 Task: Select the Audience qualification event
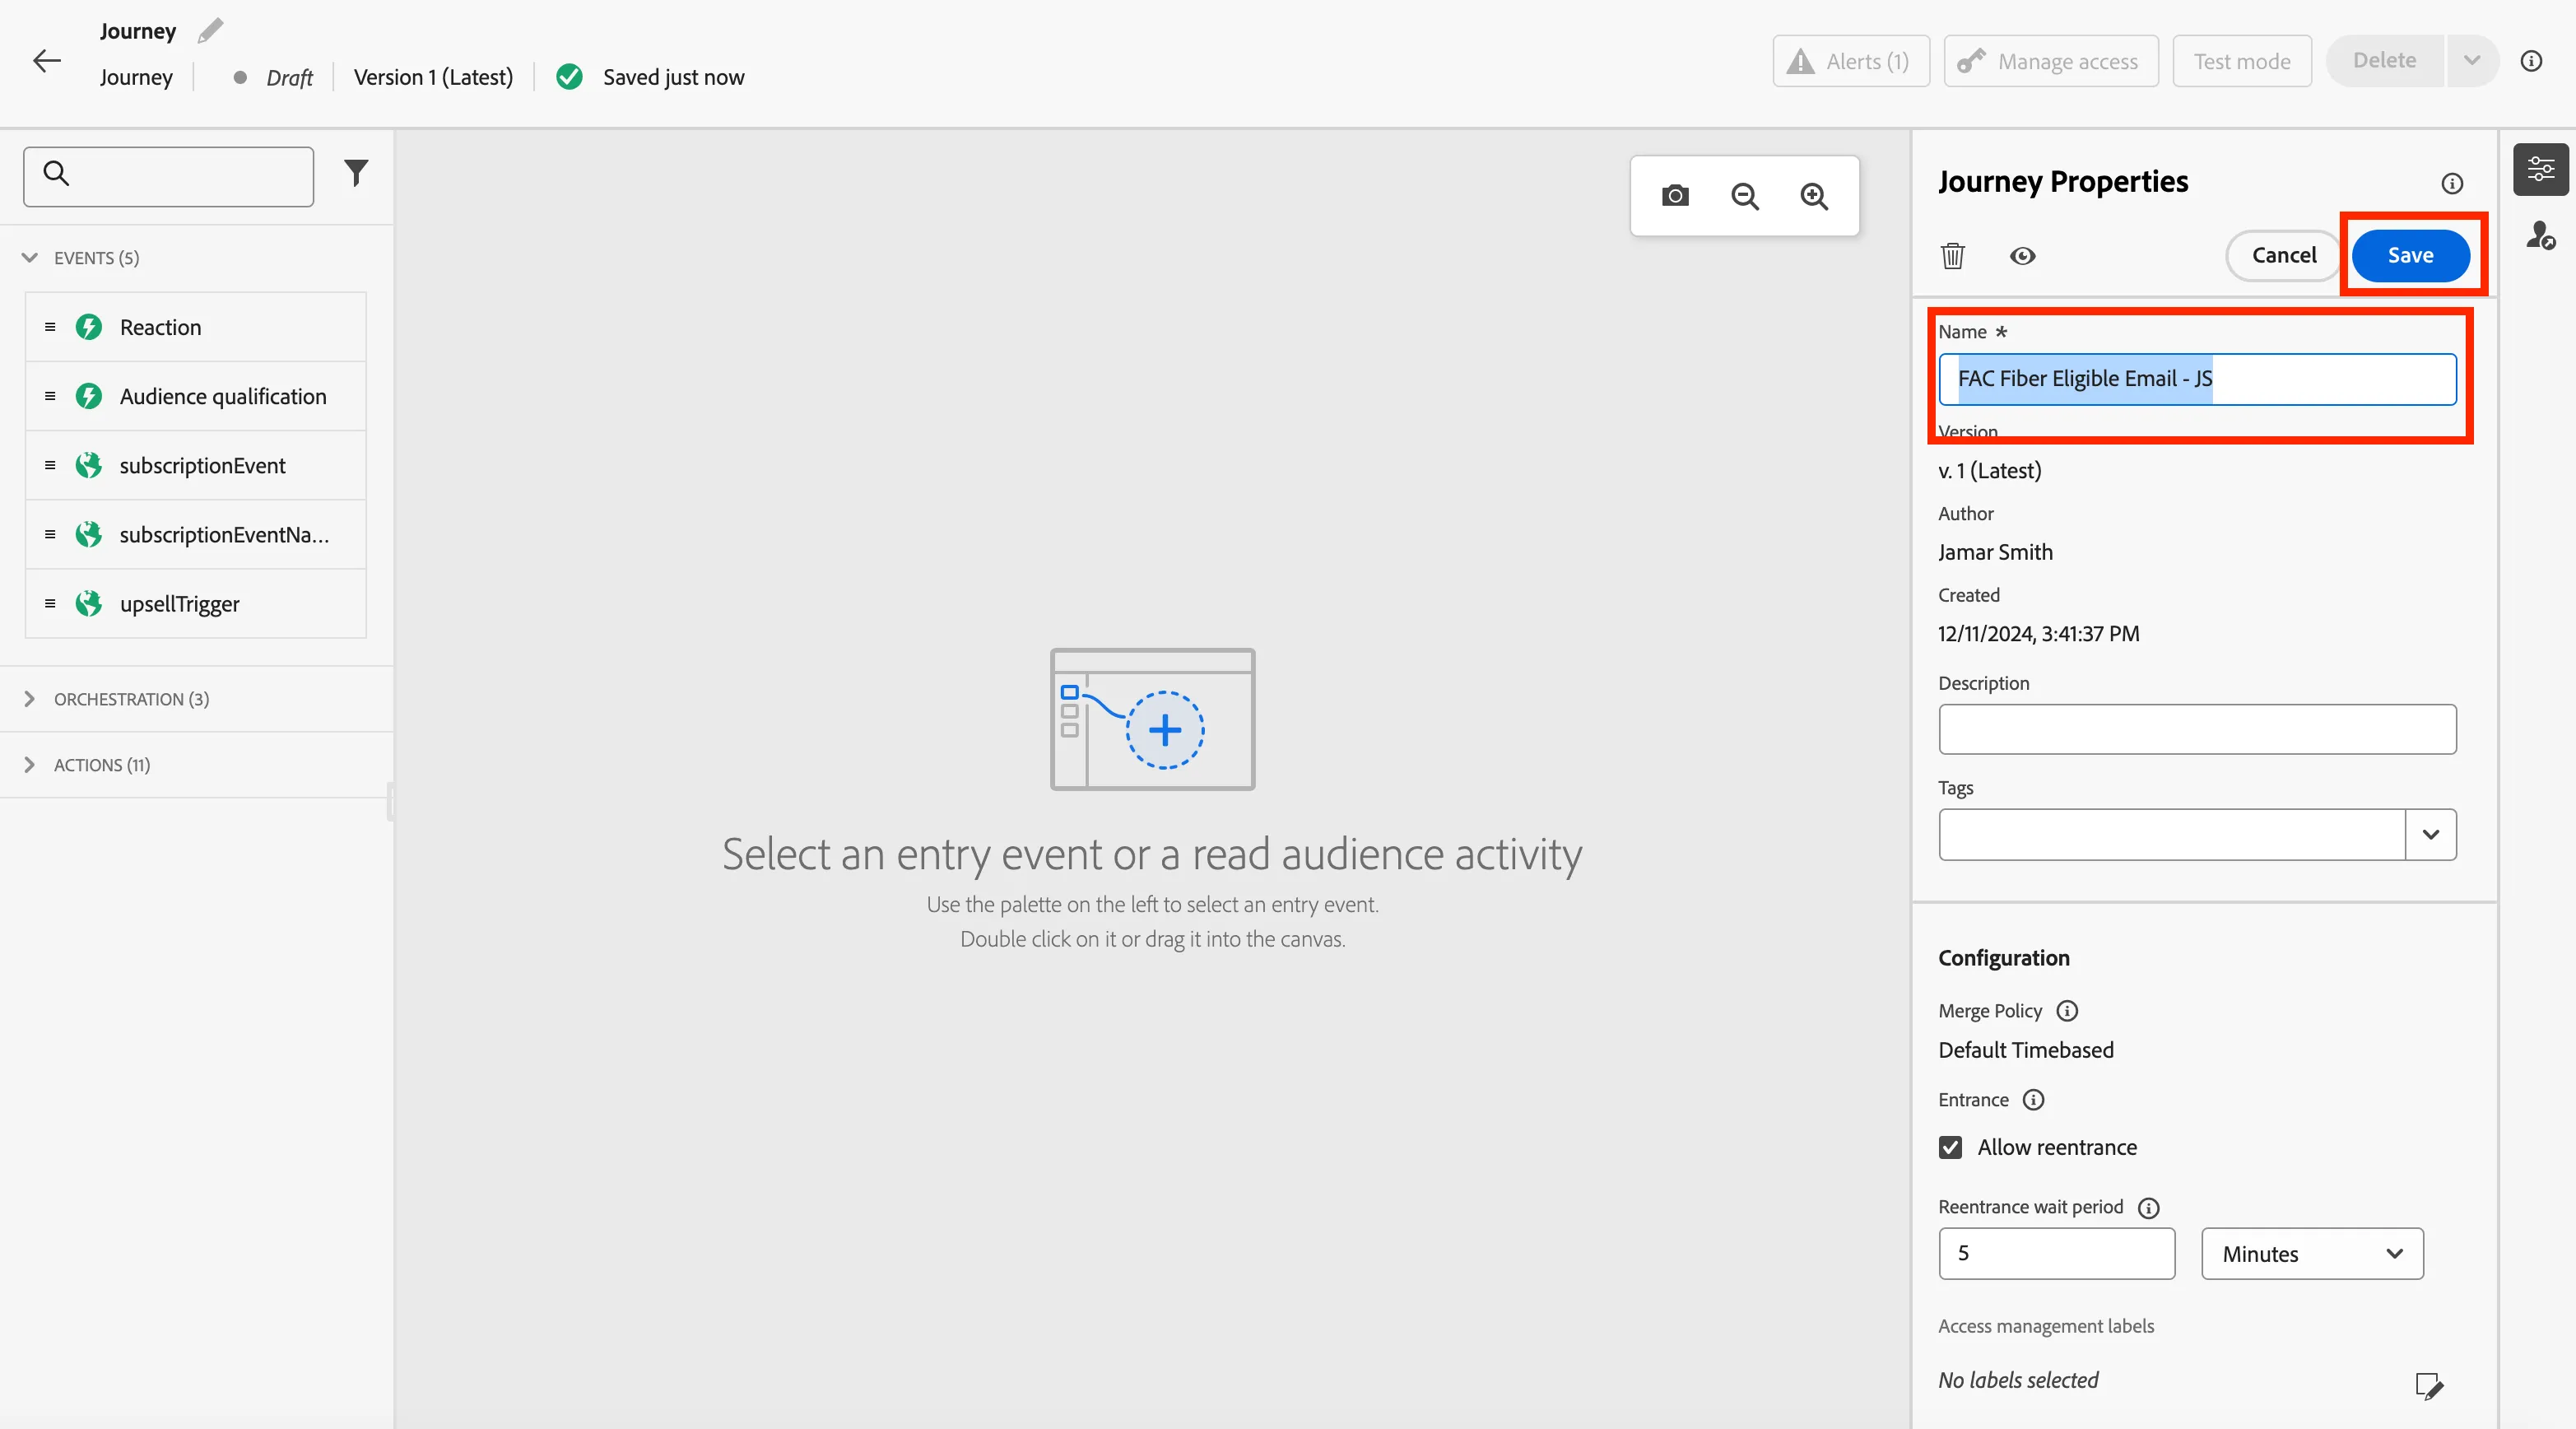(196, 396)
